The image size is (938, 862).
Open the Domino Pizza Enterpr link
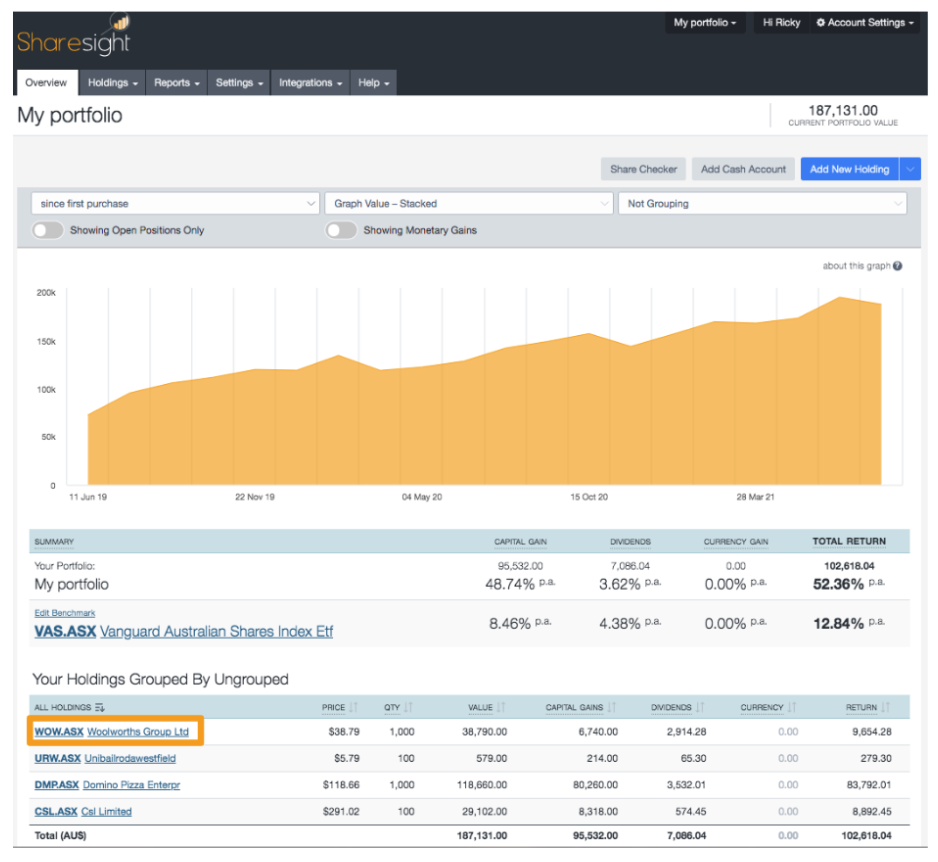[x=131, y=785]
